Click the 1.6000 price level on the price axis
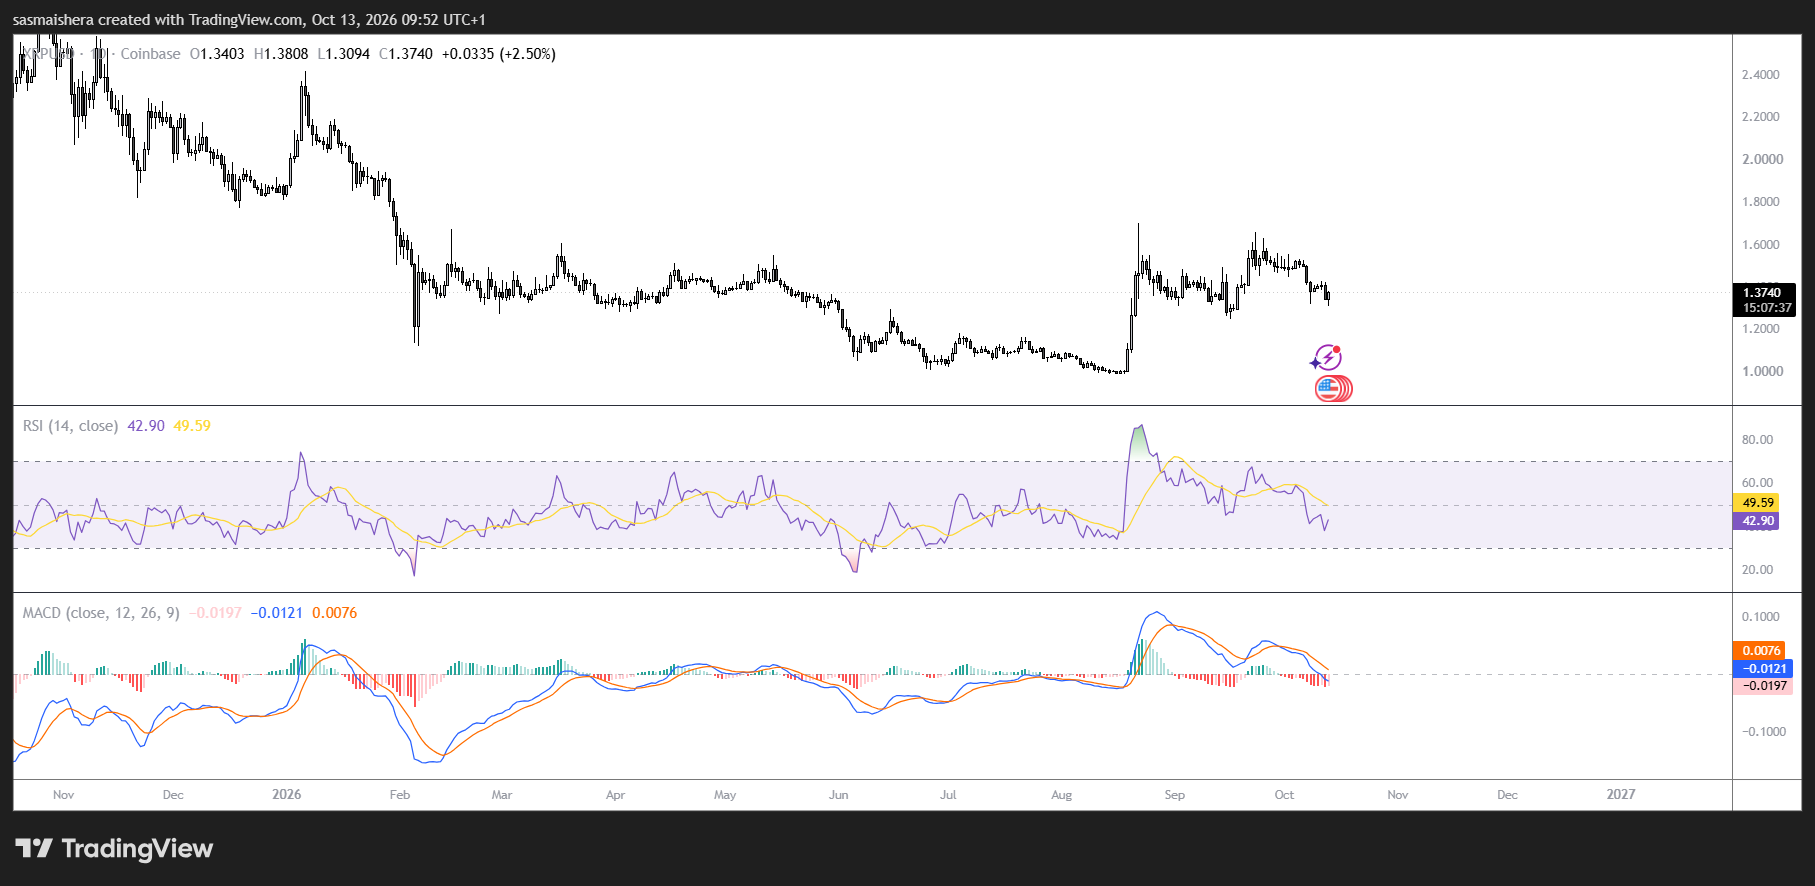Viewport: 1815px width, 886px height. 1761,245
